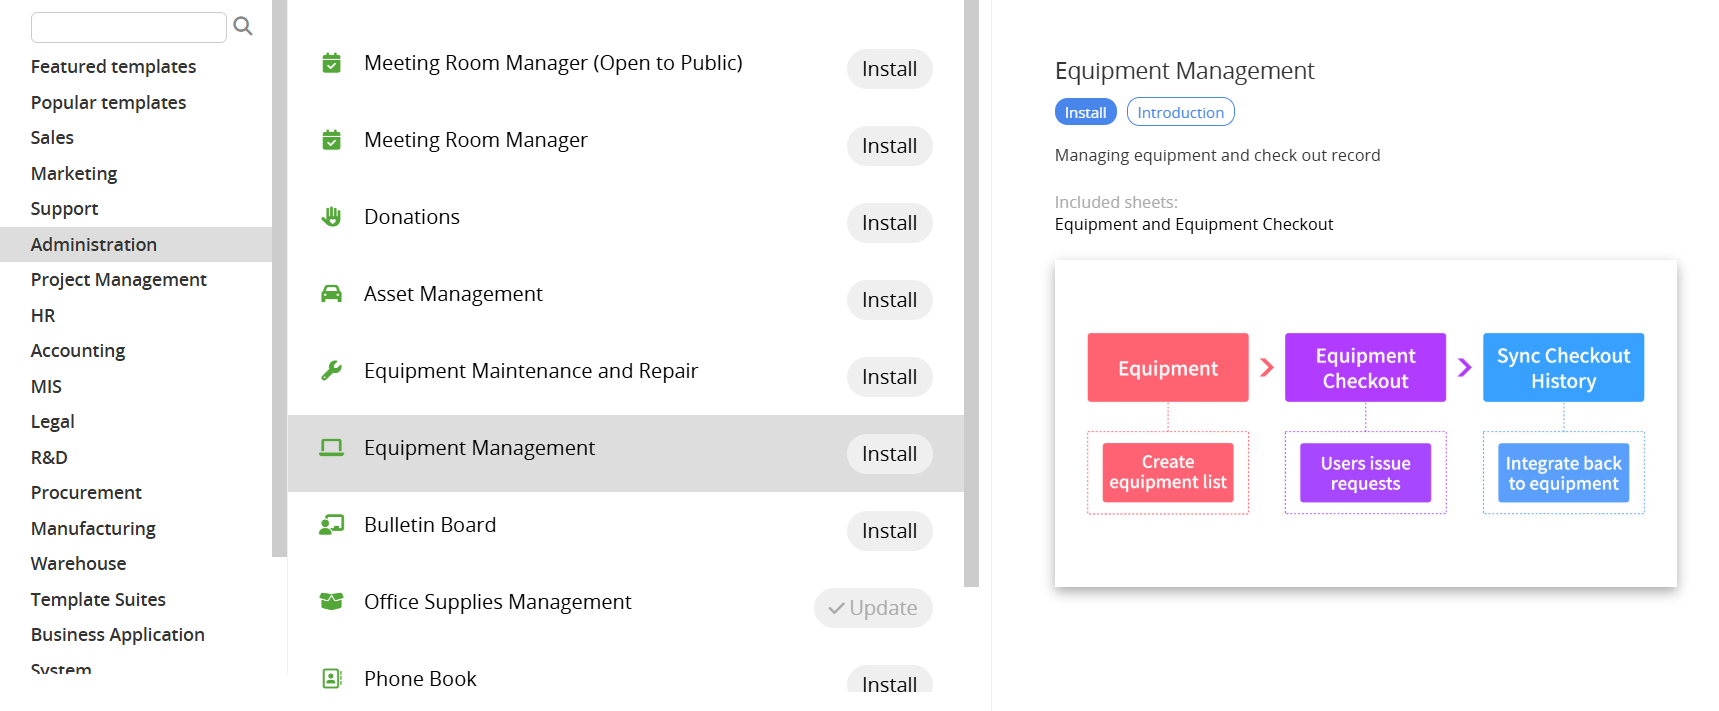
Task: Open the Introduction link for Equipment Management
Action: (1180, 112)
